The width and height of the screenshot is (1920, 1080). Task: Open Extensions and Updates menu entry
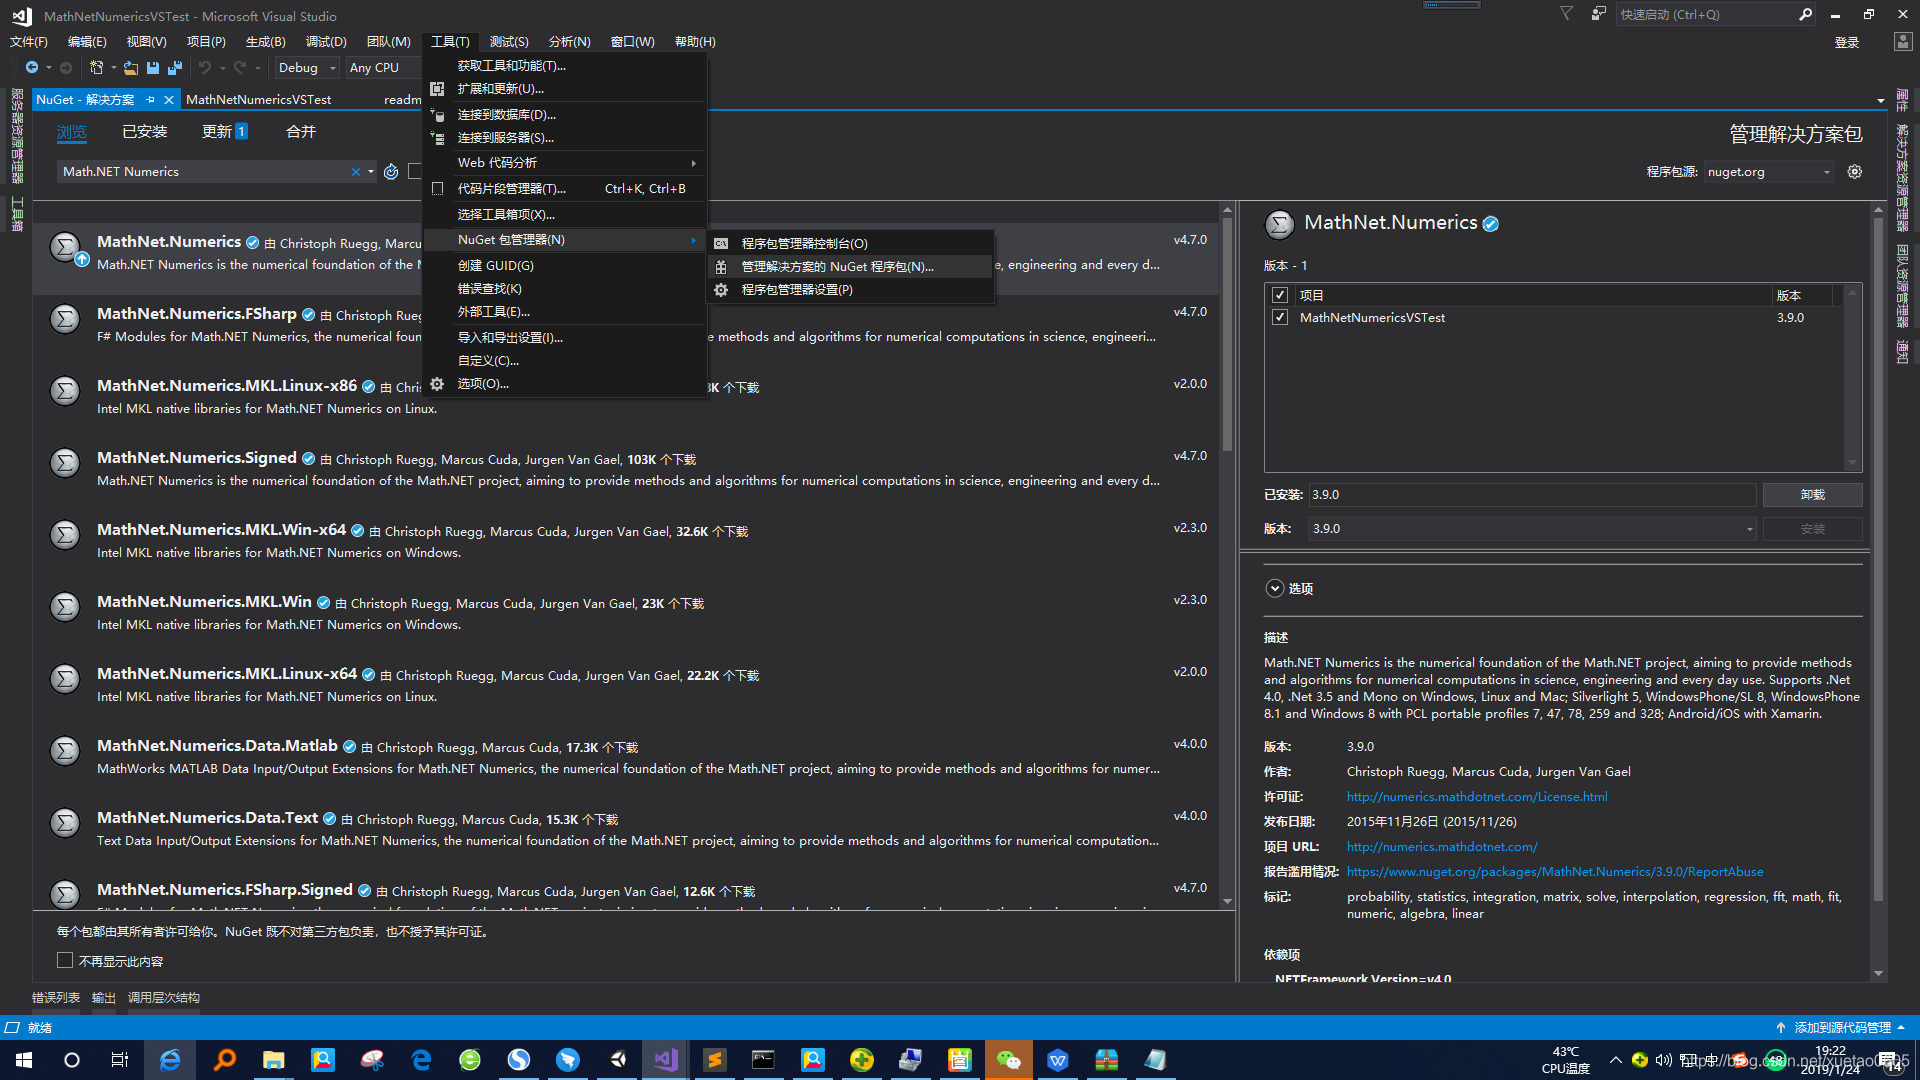(x=565, y=89)
